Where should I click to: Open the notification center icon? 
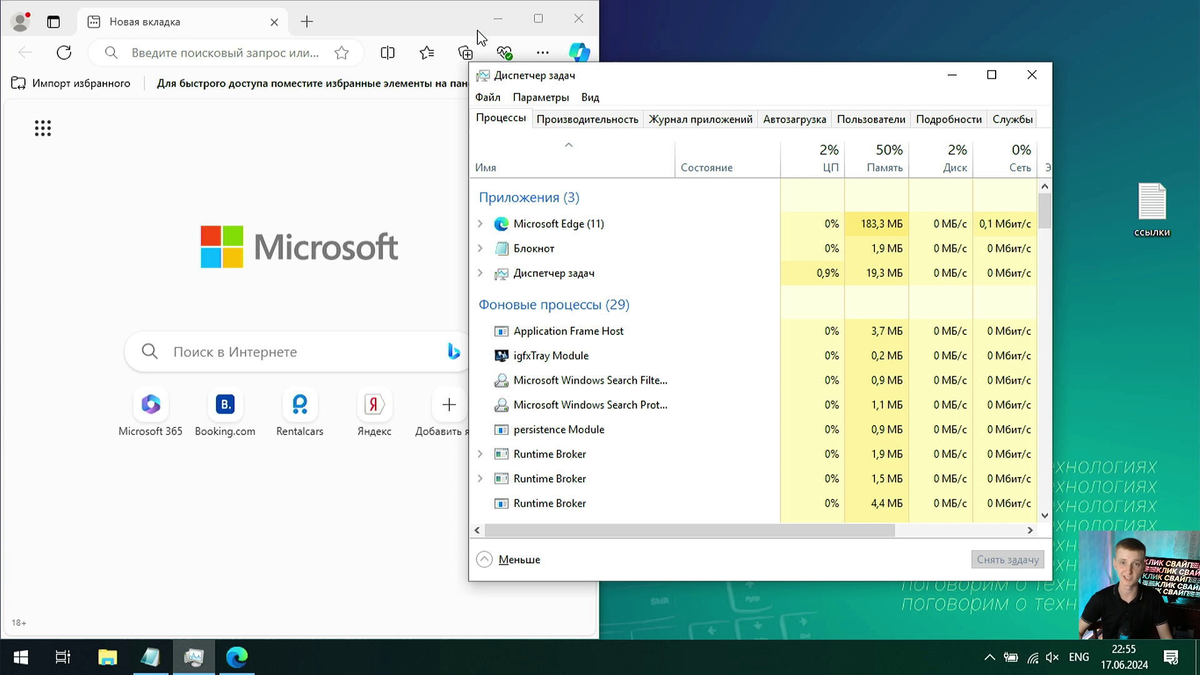pyautogui.click(x=1171, y=657)
